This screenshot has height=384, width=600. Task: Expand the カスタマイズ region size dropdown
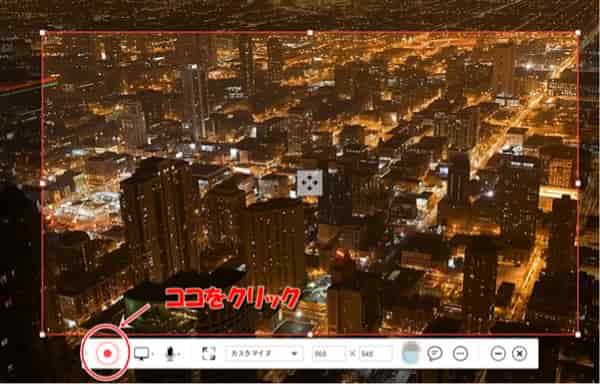264,353
